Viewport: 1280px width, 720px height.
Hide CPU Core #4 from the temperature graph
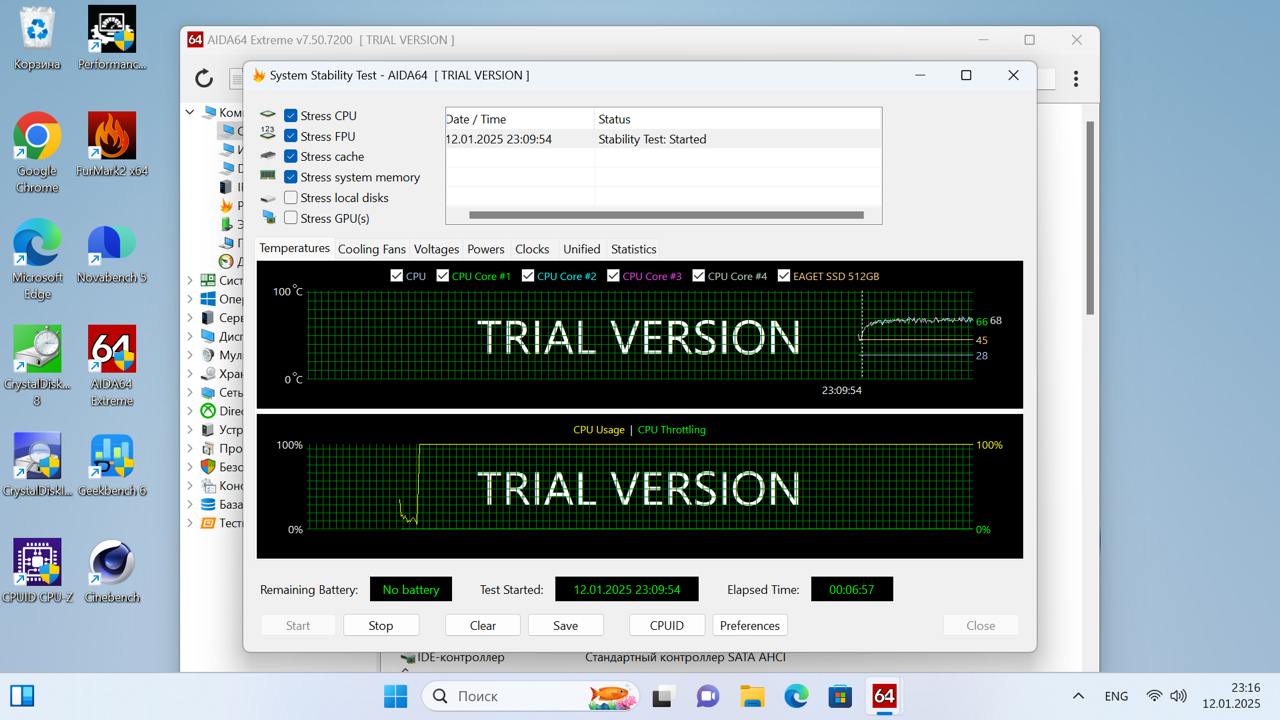tap(699, 276)
